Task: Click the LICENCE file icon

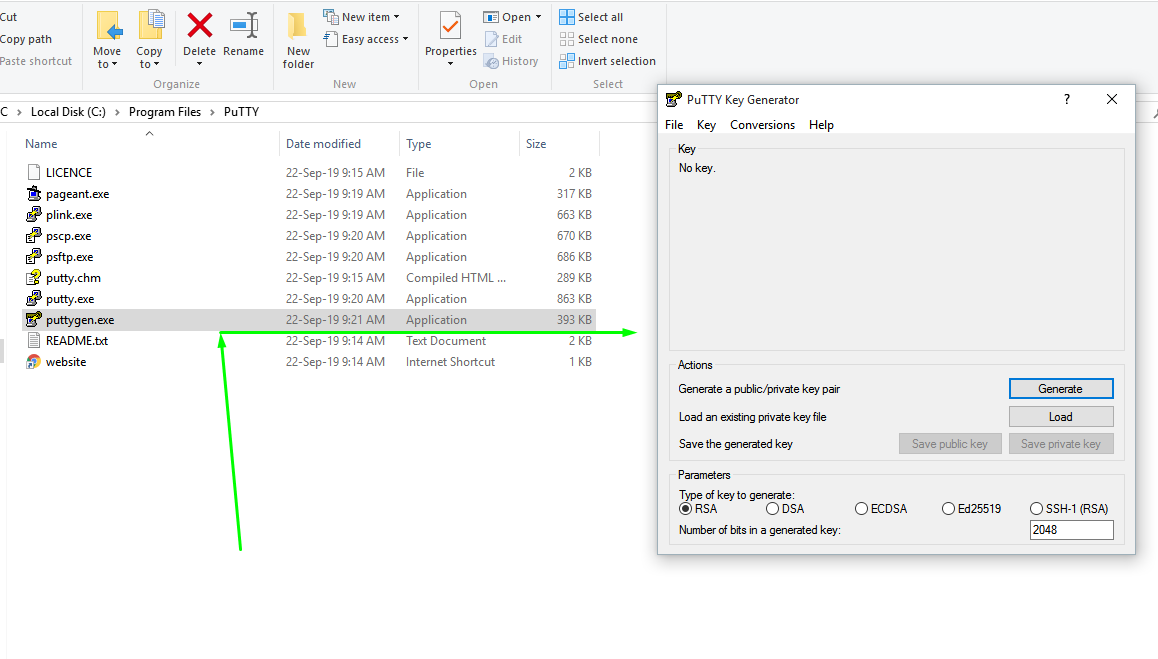Action: (x=33, y=172)
